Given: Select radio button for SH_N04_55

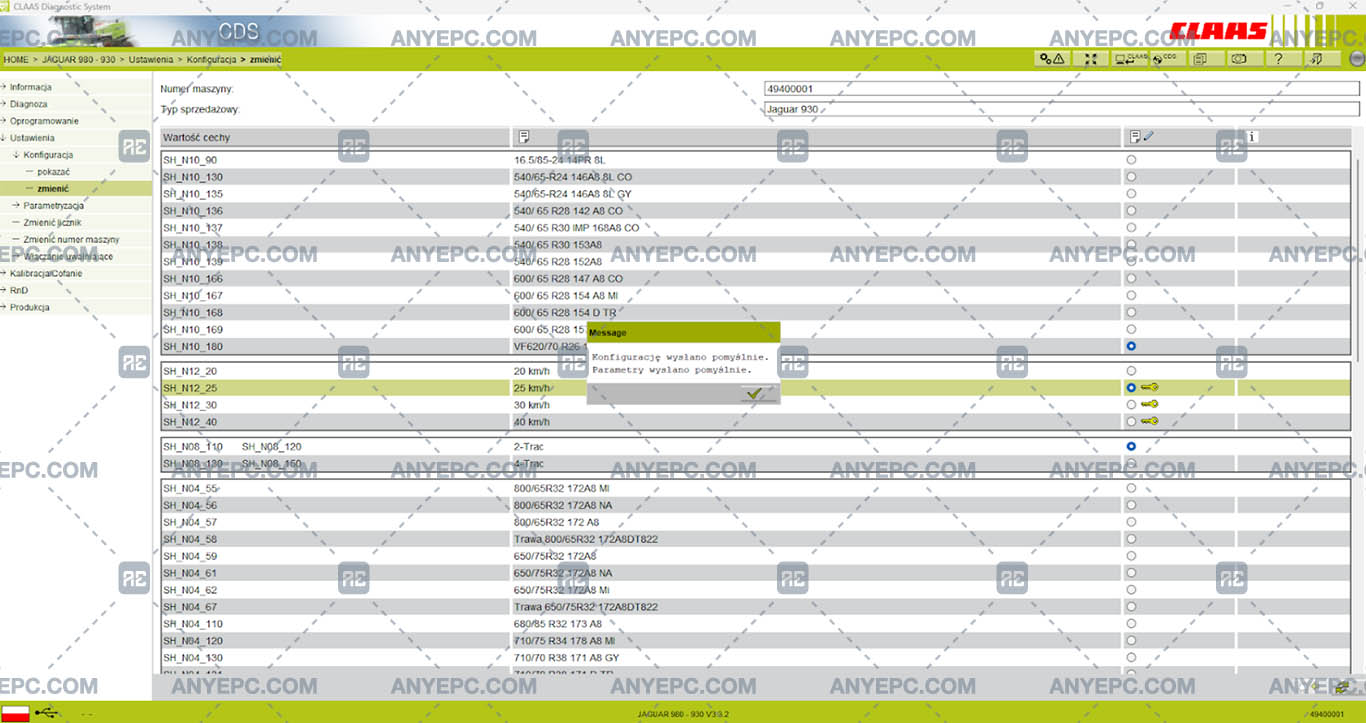Looking at the screenshot, I should click(1131, 488).
